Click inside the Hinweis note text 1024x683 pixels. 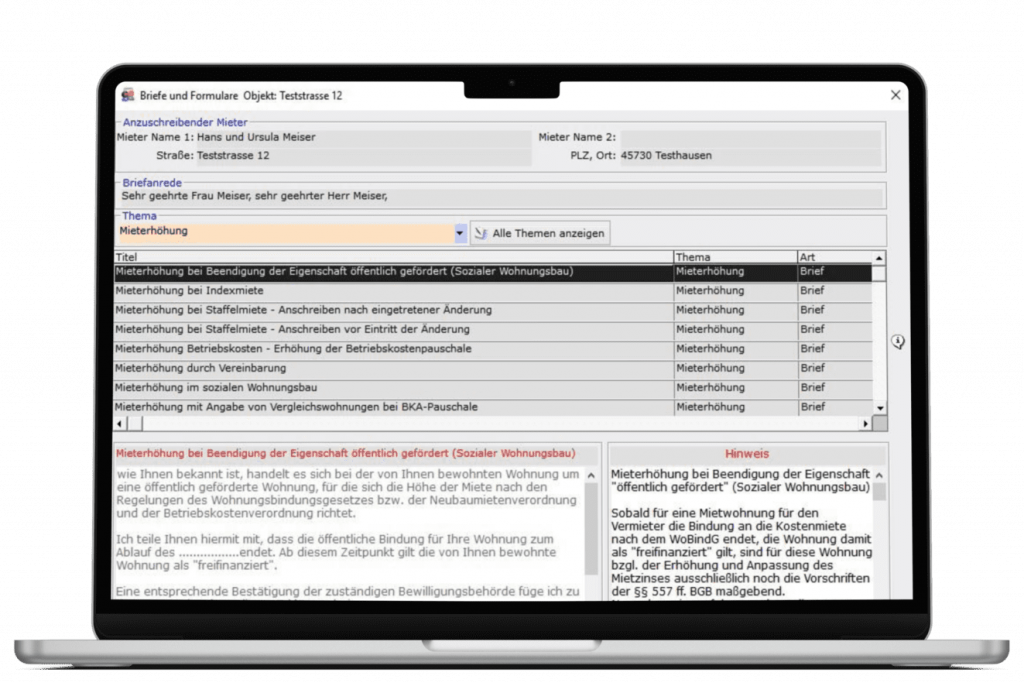[741, 532]
